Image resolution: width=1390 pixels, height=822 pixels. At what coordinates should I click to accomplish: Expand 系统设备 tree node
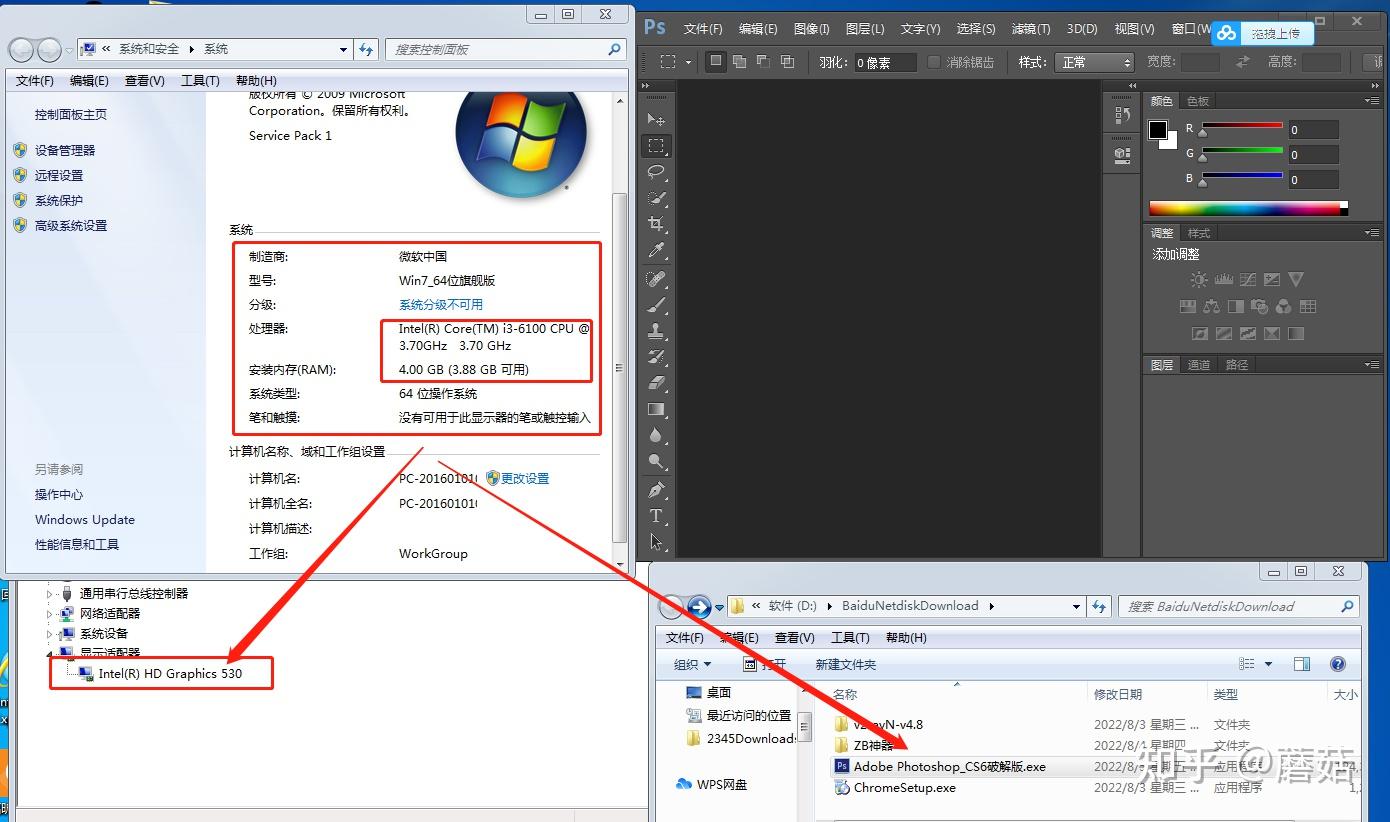pos(49,633)
